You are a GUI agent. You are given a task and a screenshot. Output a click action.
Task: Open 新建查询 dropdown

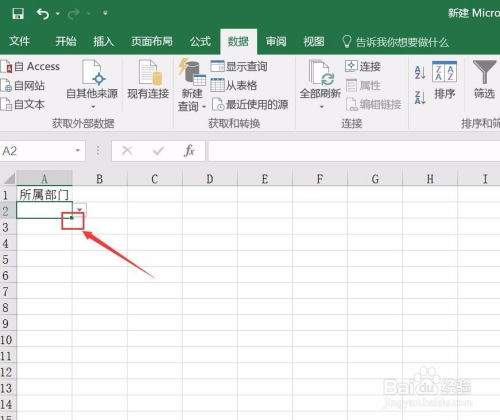pos(192,85)
